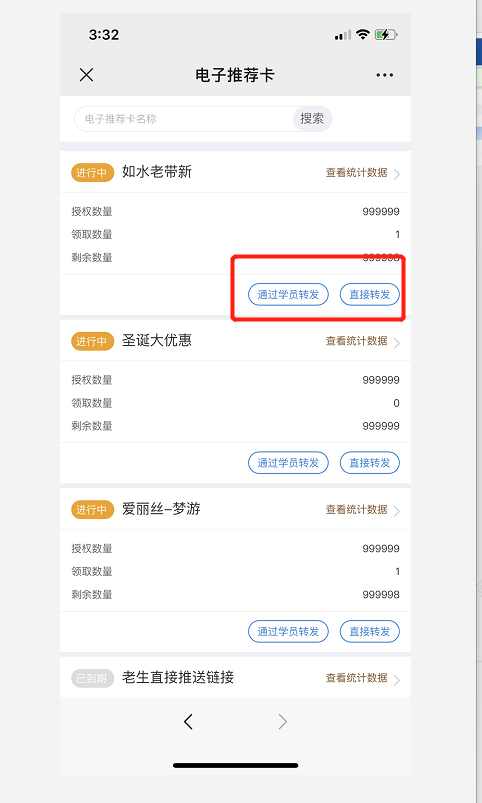Close the 电子推荐卡 page with the X icon
Image resolution: width=482 pixels, height=803 pixels.
87,75
